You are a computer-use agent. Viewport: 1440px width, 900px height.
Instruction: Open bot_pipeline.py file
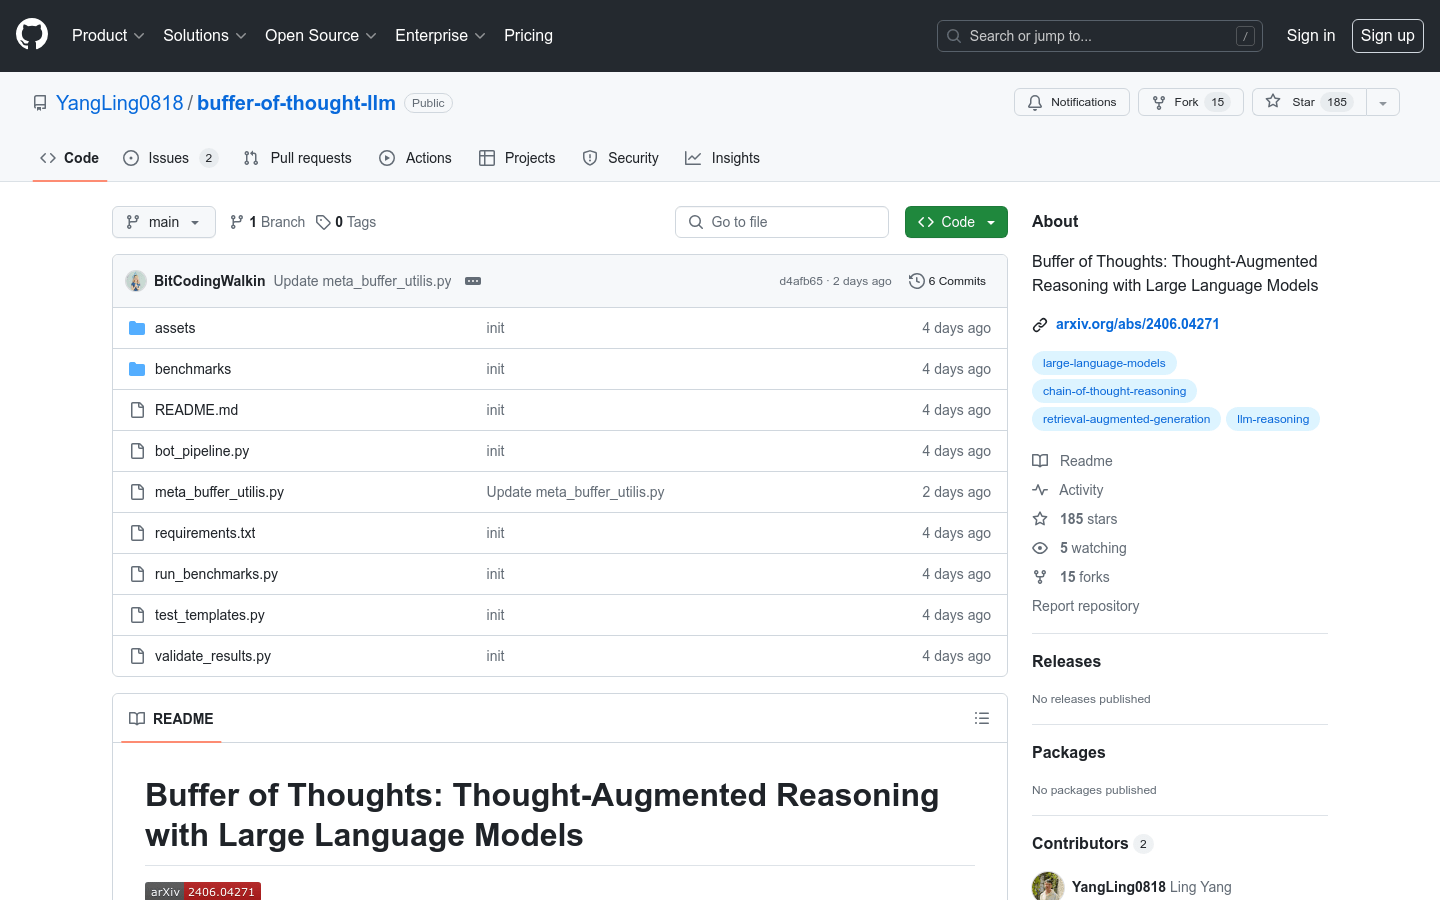[x=202, y=451]
